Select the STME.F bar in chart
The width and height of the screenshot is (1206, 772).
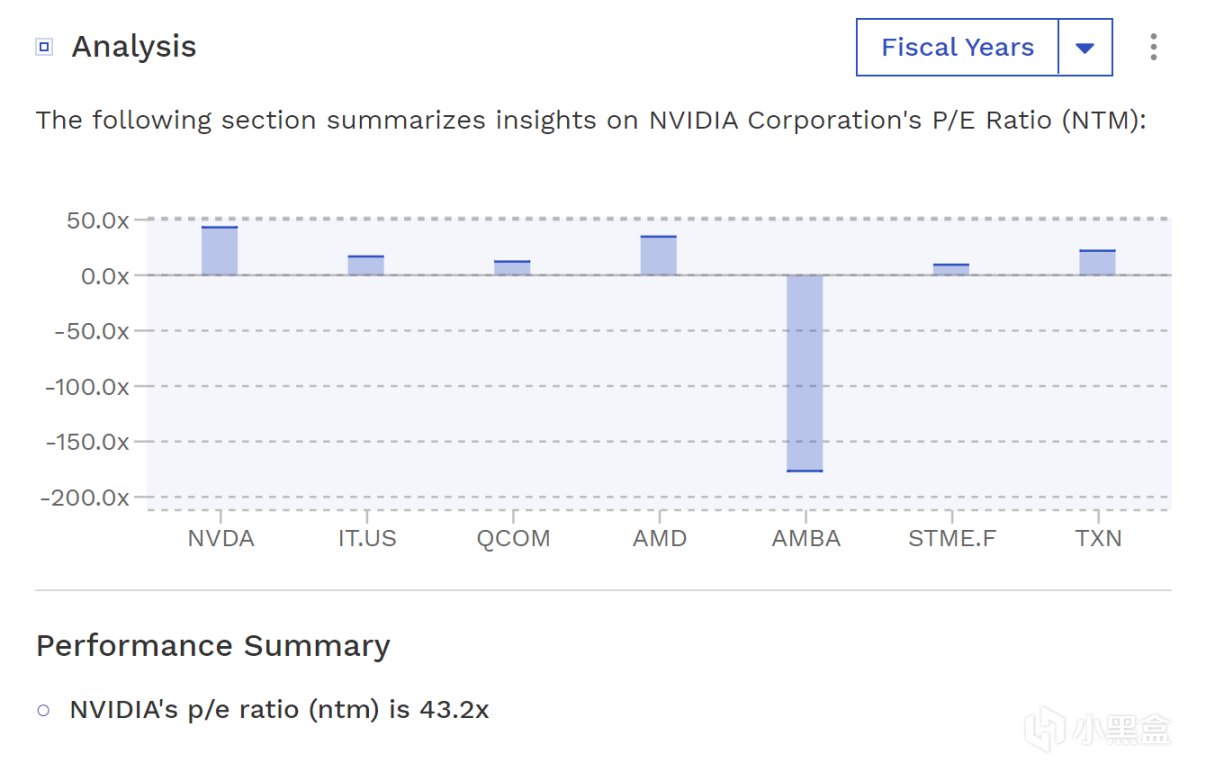pos(951,269)
